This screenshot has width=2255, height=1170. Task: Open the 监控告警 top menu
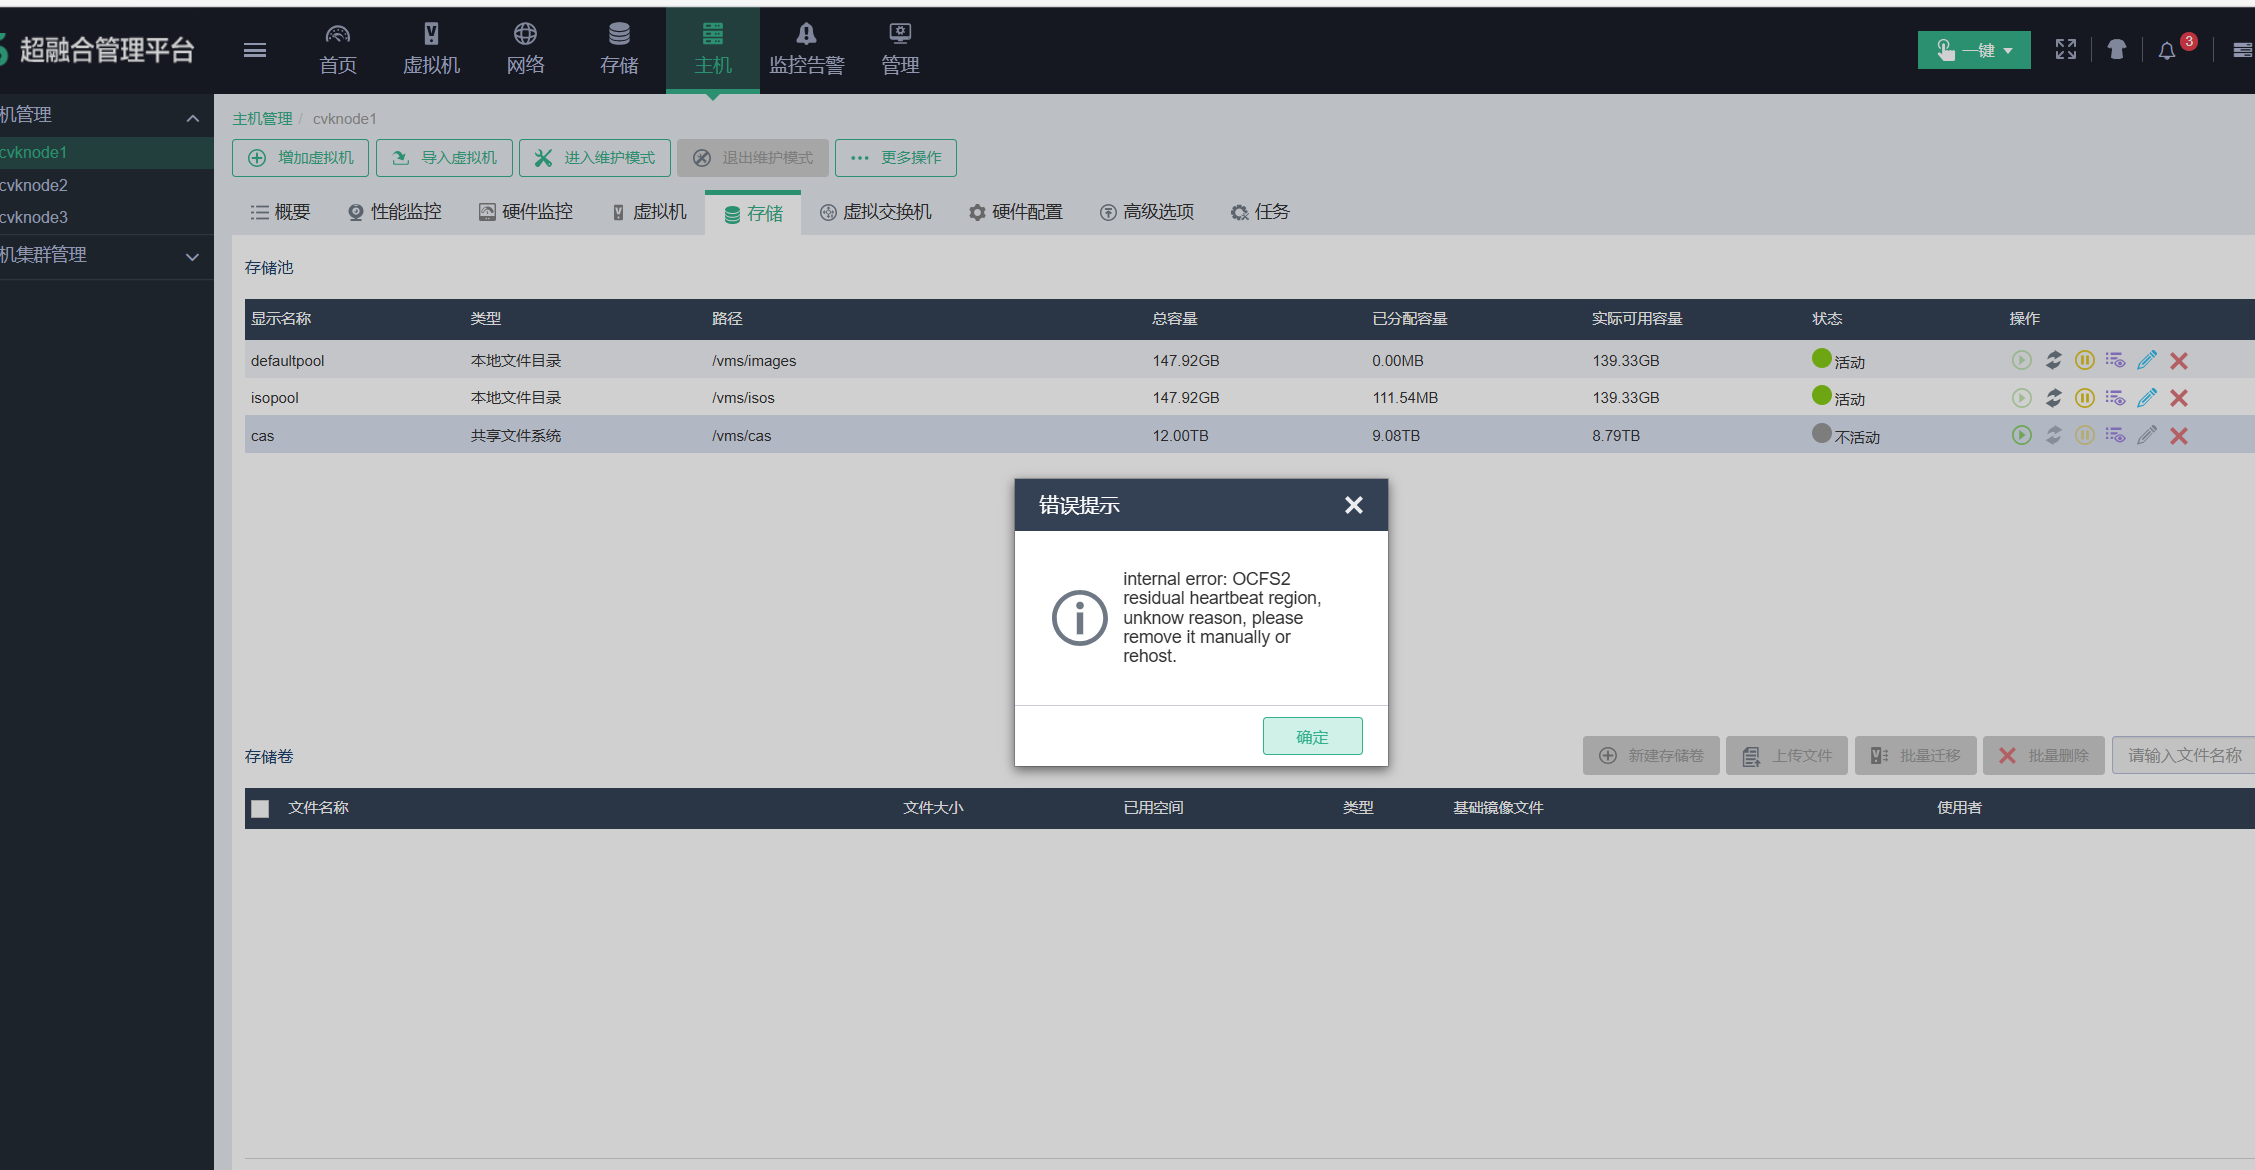pyautogui.click(x=806, y=50)
